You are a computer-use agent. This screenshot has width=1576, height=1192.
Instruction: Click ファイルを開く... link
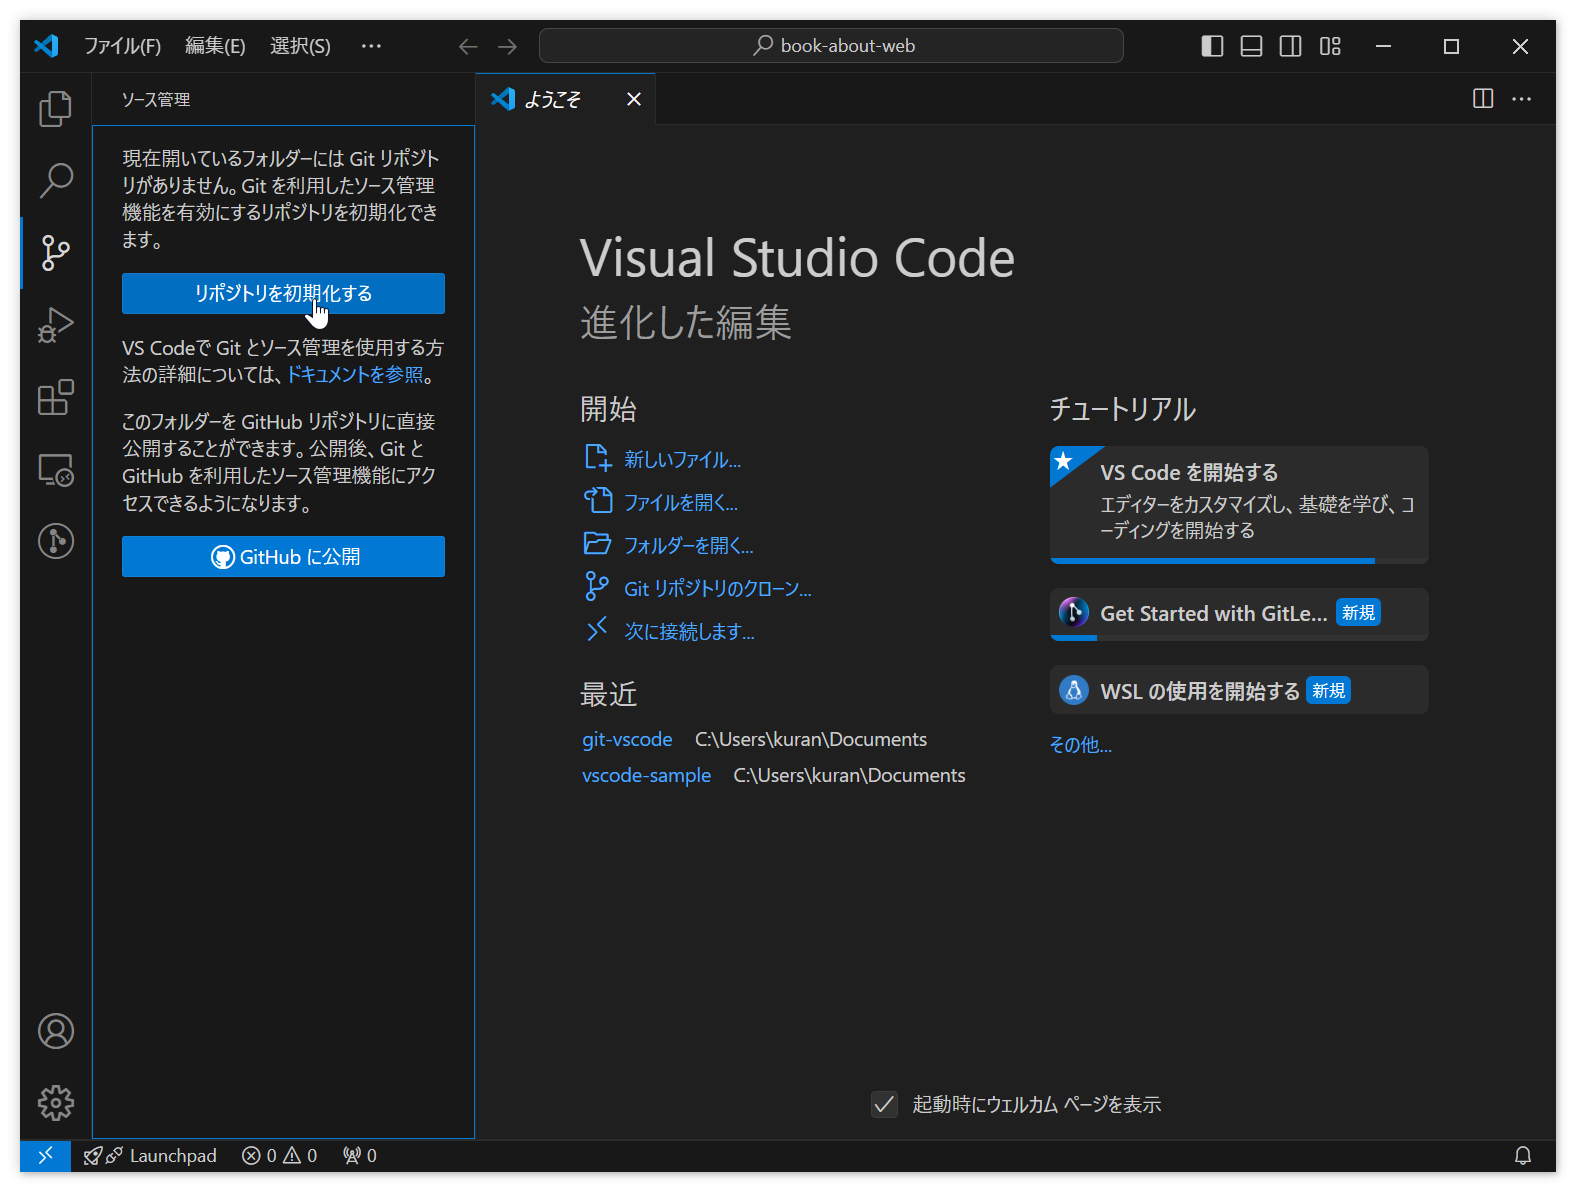click(680, 503)
